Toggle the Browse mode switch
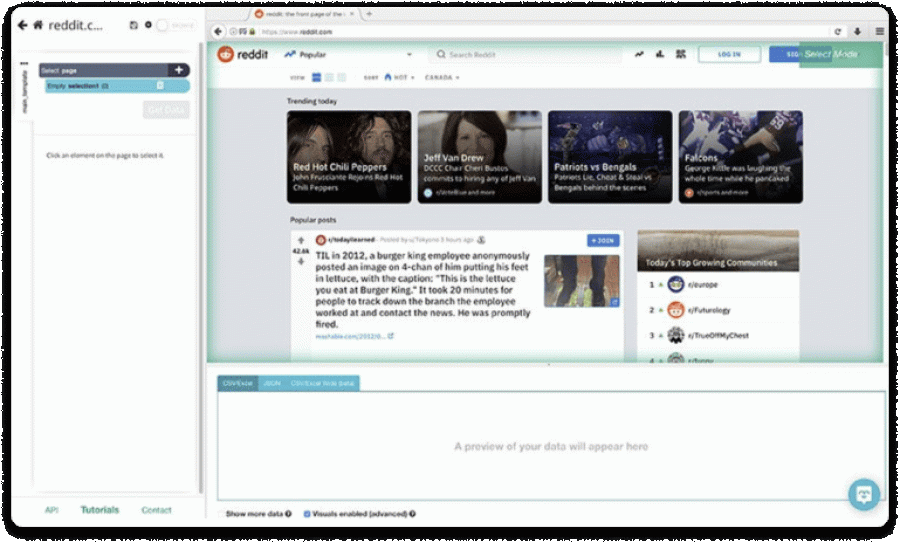This screenshot has height=543, width=900. (x=163, y=25)
